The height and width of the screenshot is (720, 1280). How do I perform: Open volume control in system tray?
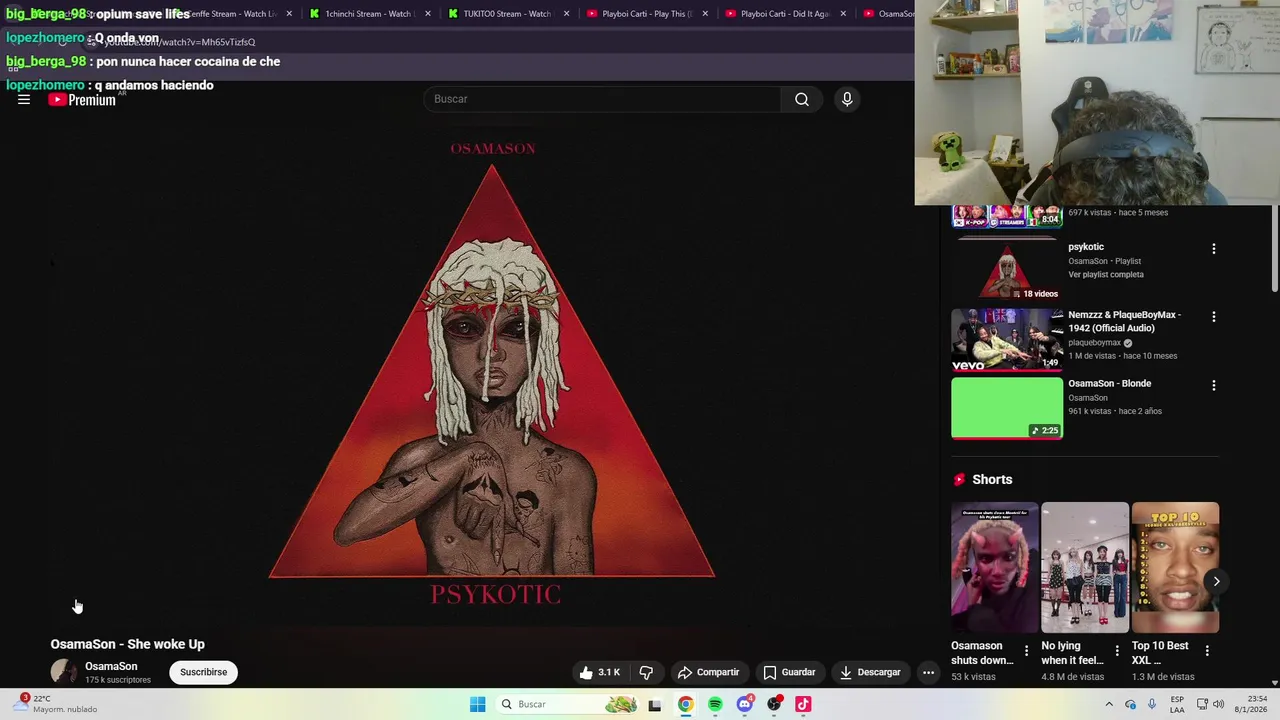click(x=1218, y=704)
